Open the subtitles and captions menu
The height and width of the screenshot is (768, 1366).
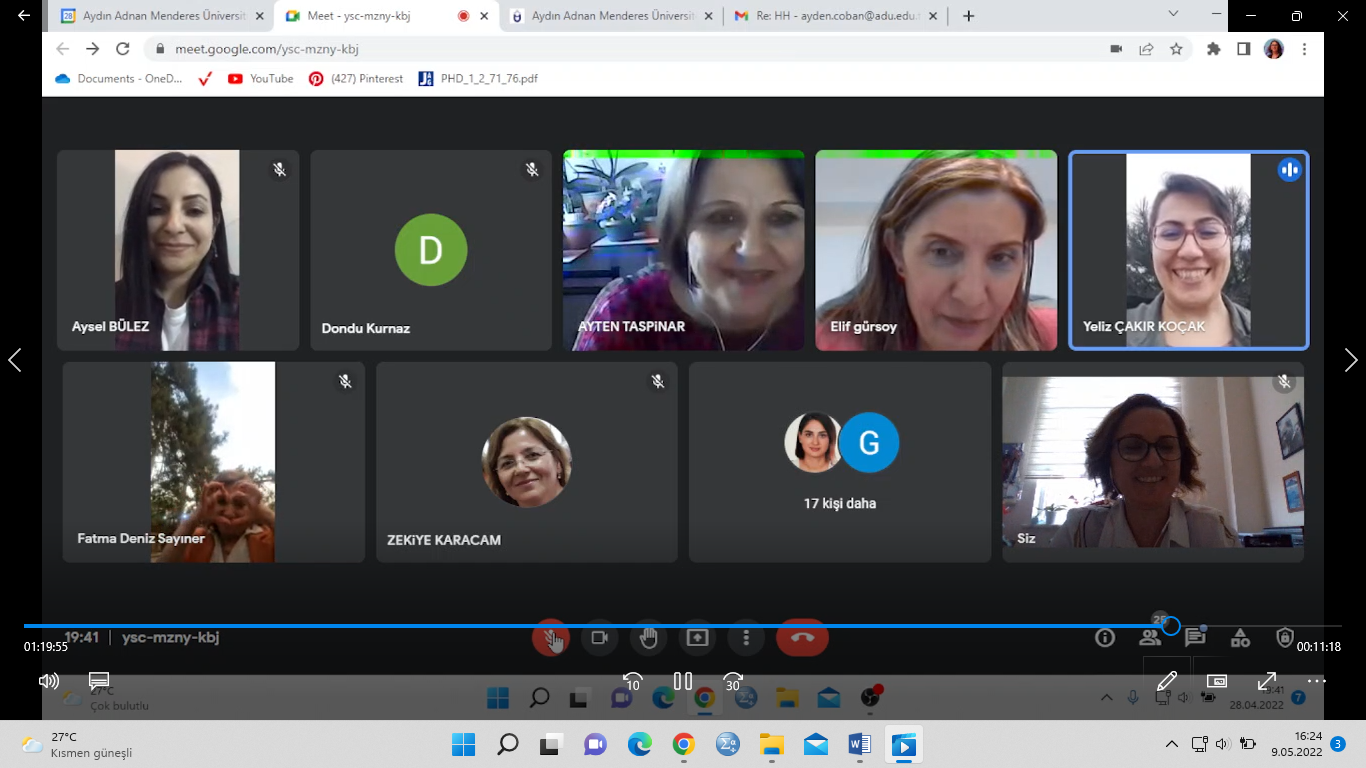click(x=98, y=681)
